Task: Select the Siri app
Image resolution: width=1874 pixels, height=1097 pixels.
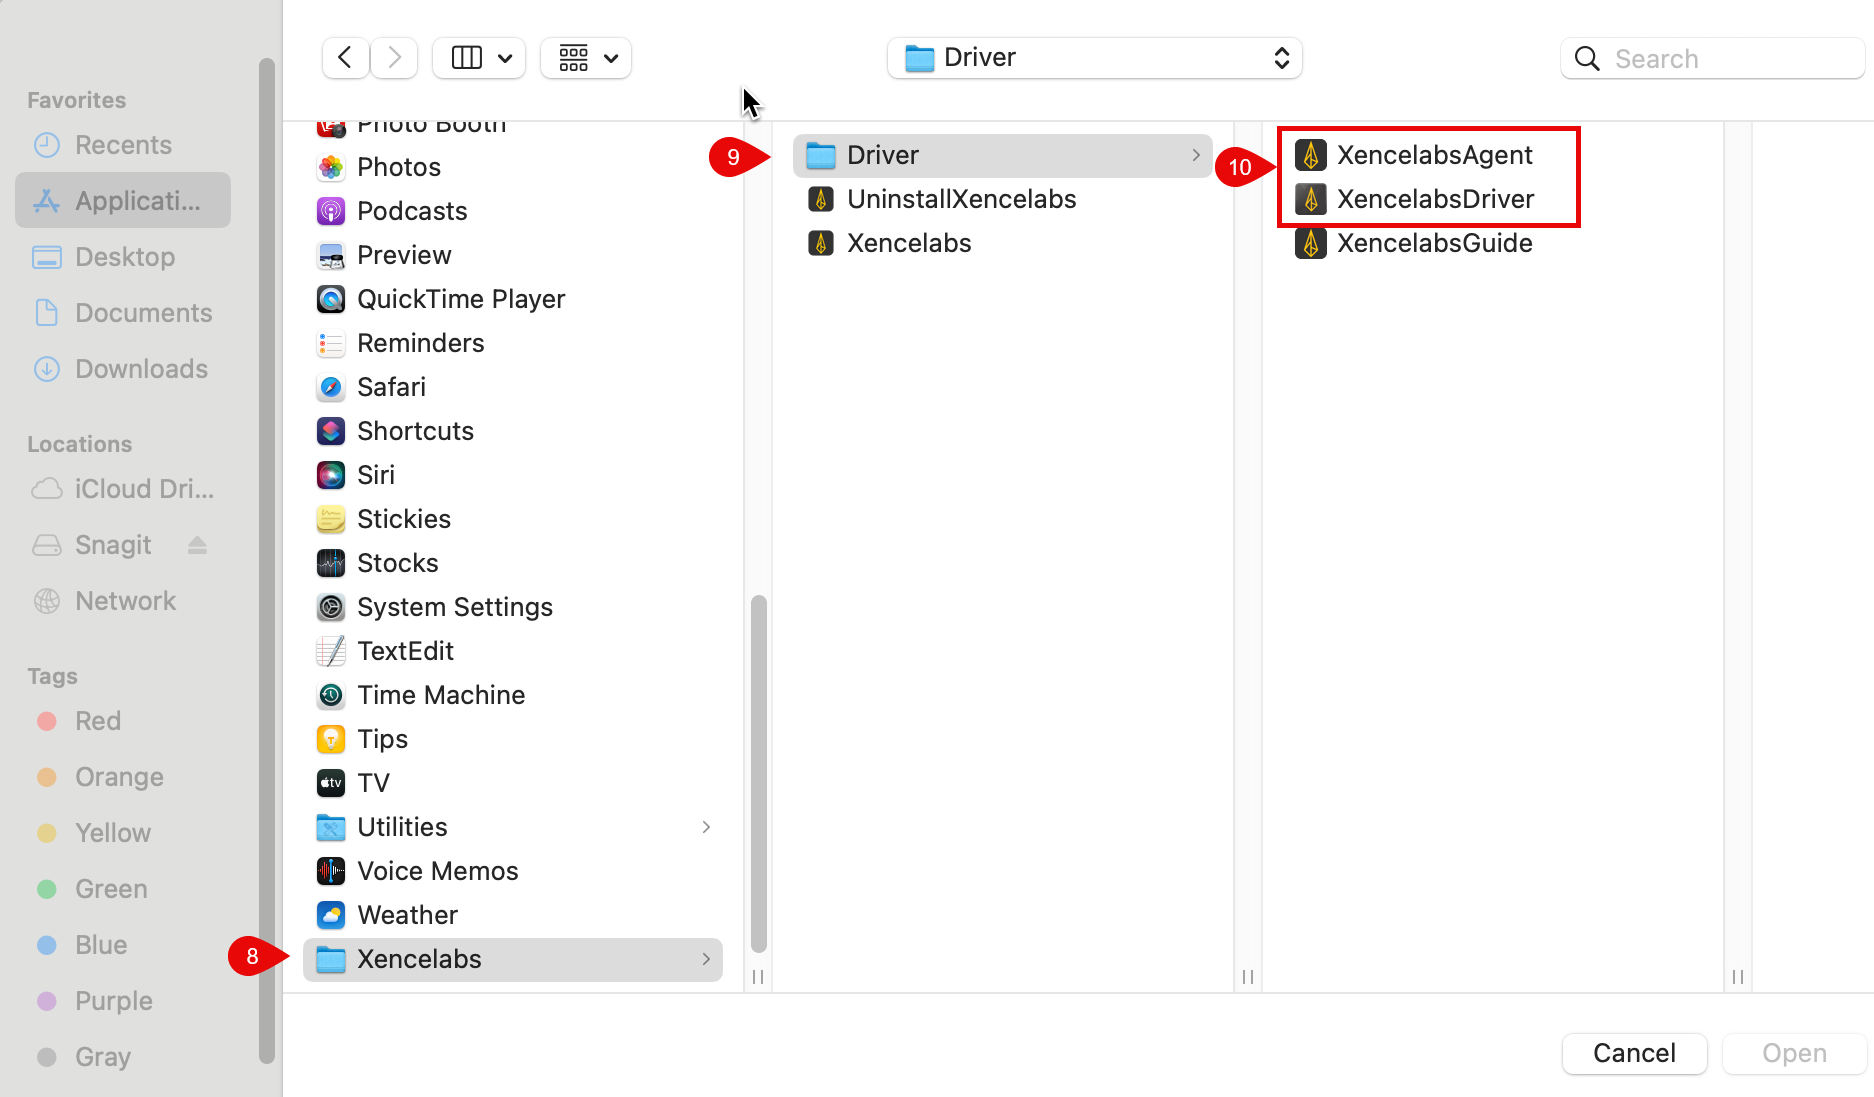Action: pos(513,475)
